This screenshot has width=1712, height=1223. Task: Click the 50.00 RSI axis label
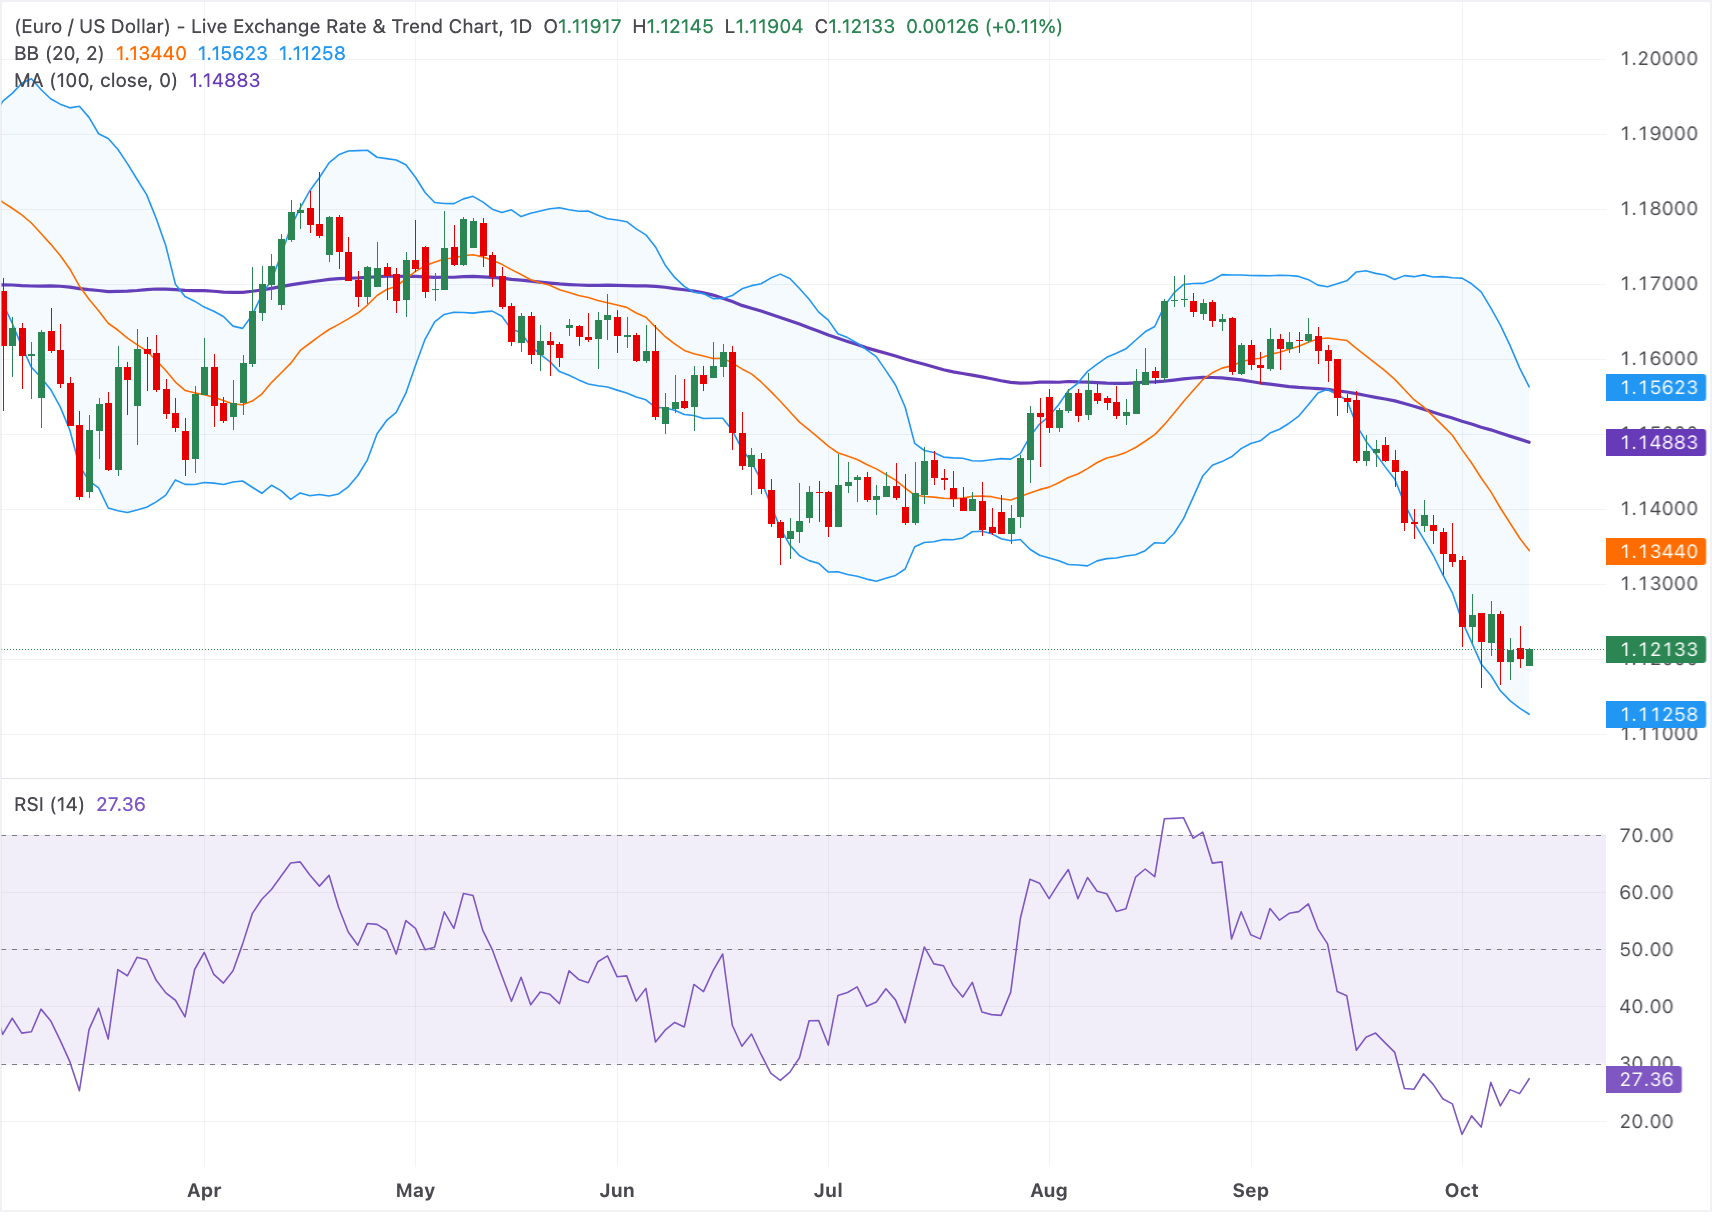point(1646,949)
